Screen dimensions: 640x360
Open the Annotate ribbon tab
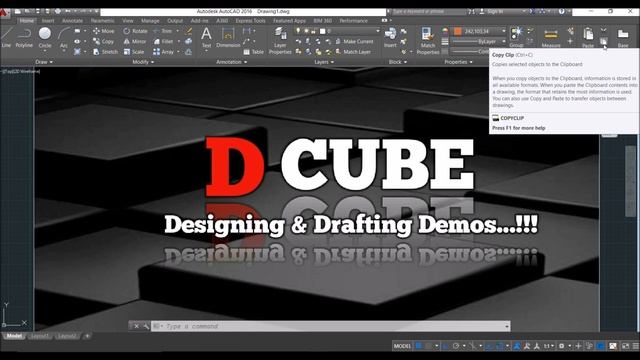[x=72, y=20]
